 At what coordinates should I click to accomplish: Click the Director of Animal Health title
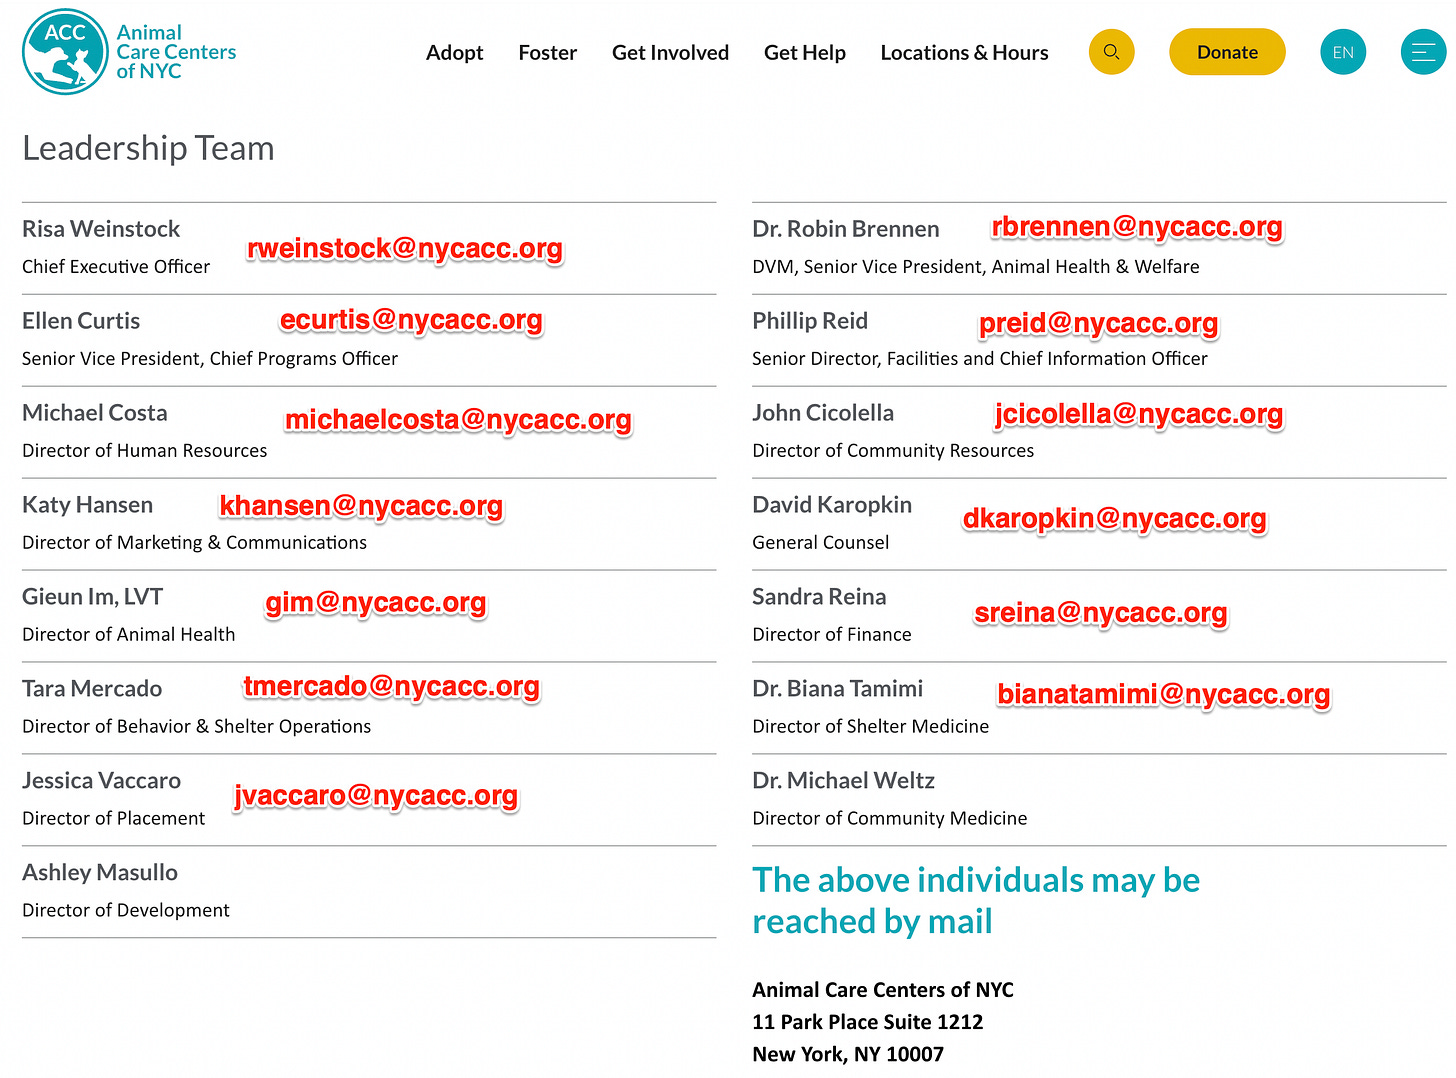coord(129,635)
